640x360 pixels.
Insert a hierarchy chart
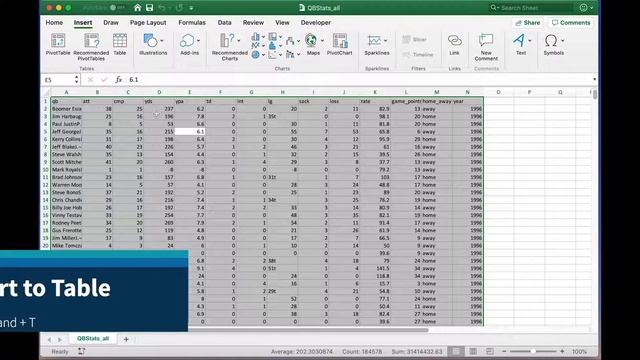coord(273,37)
